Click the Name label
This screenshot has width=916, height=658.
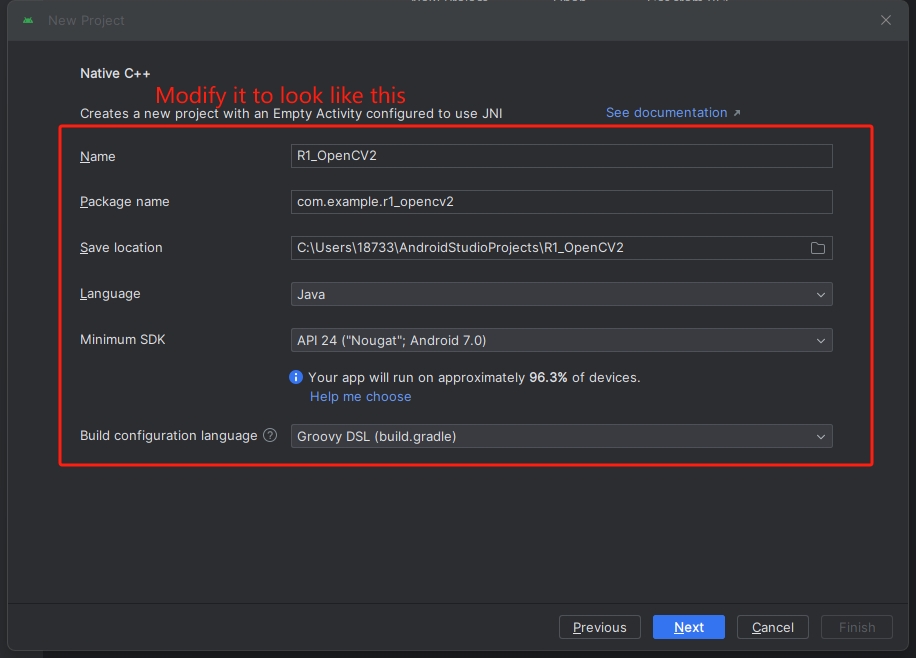pyautogui.click(x=98, y=157)
